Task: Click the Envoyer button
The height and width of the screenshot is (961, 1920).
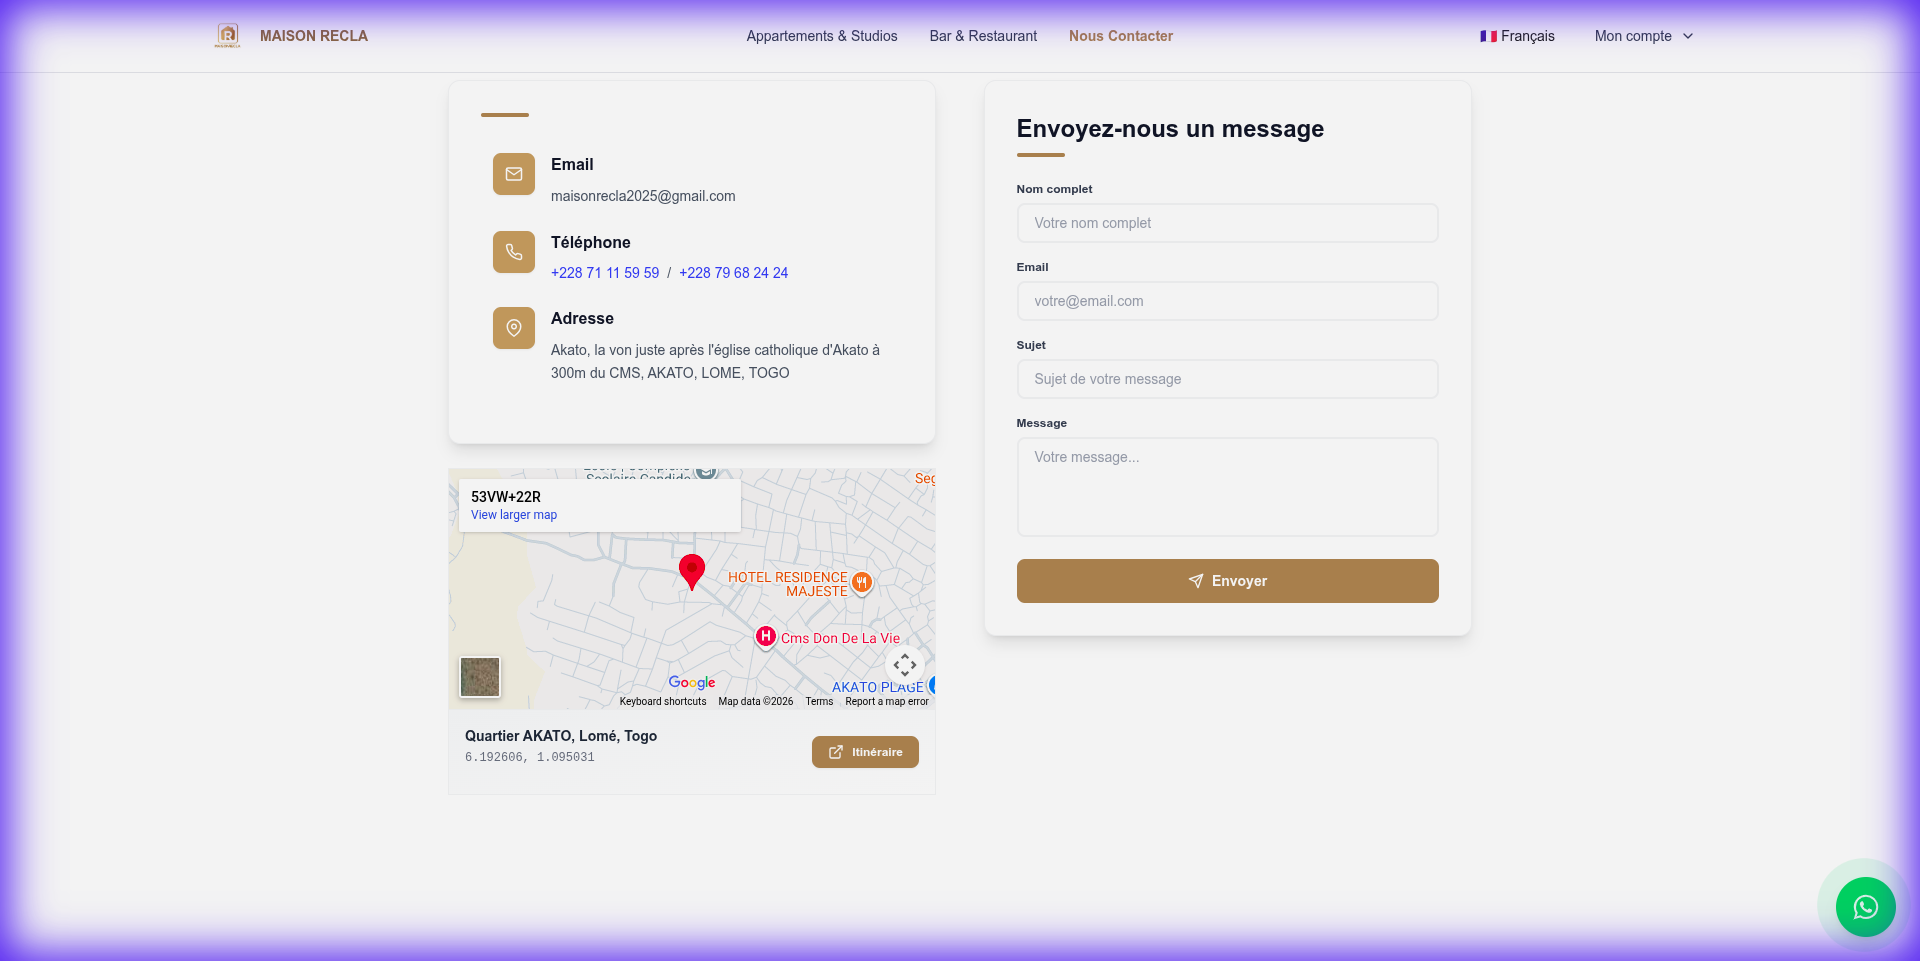Action: pos(1227,581)
